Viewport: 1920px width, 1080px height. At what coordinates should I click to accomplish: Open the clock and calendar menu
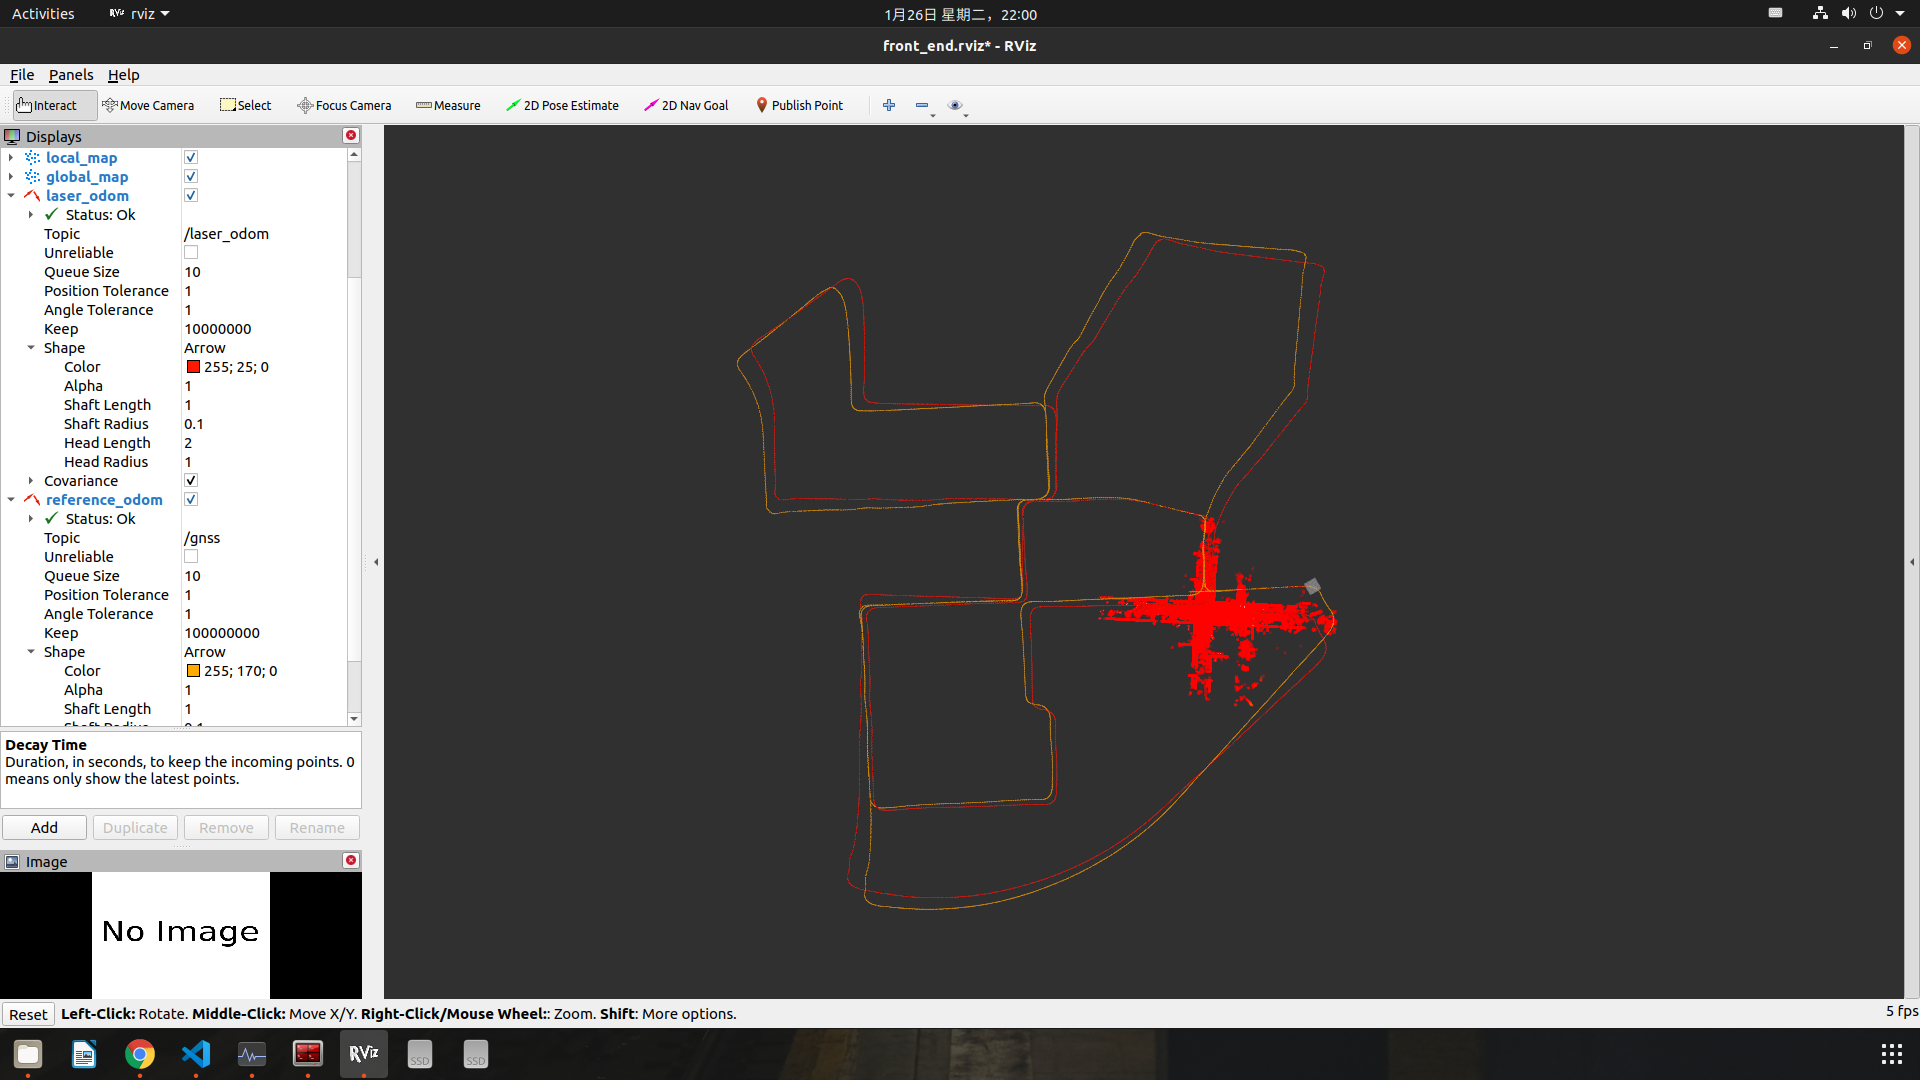pos(960,14)
